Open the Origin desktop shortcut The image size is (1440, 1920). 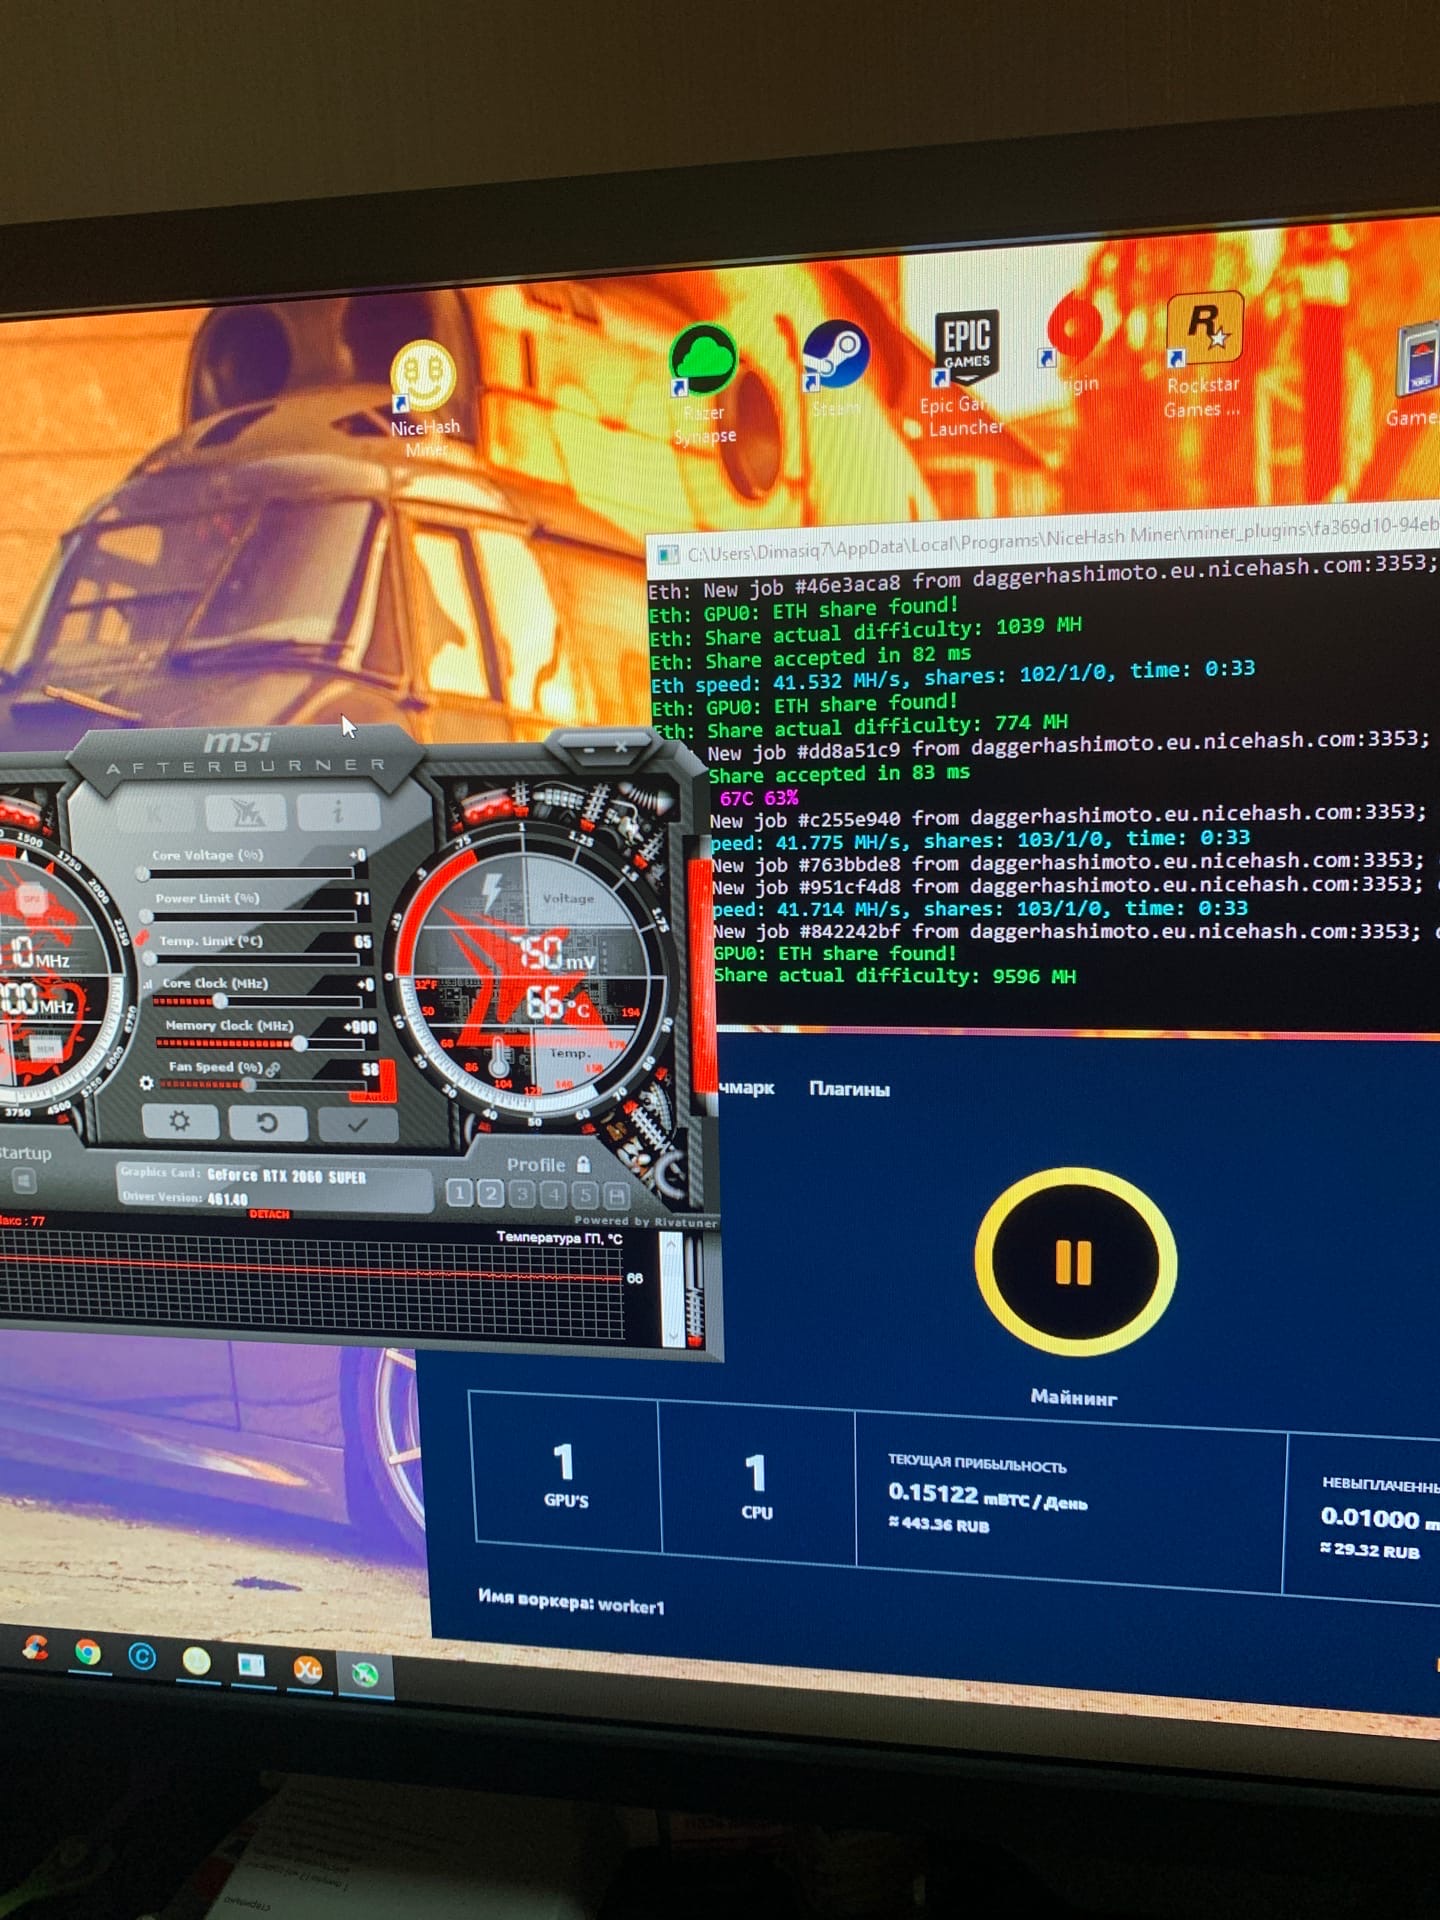click(x=1070, y=345)
